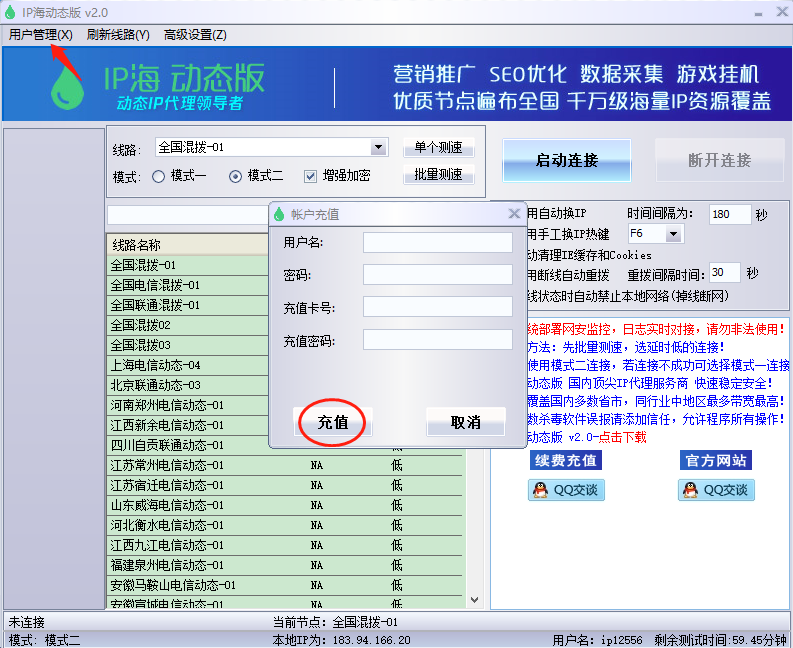Select the 福建泉州电信动态-01 row
The height and width of the screenshot is (648, 793).
click(x=285, y=565)
